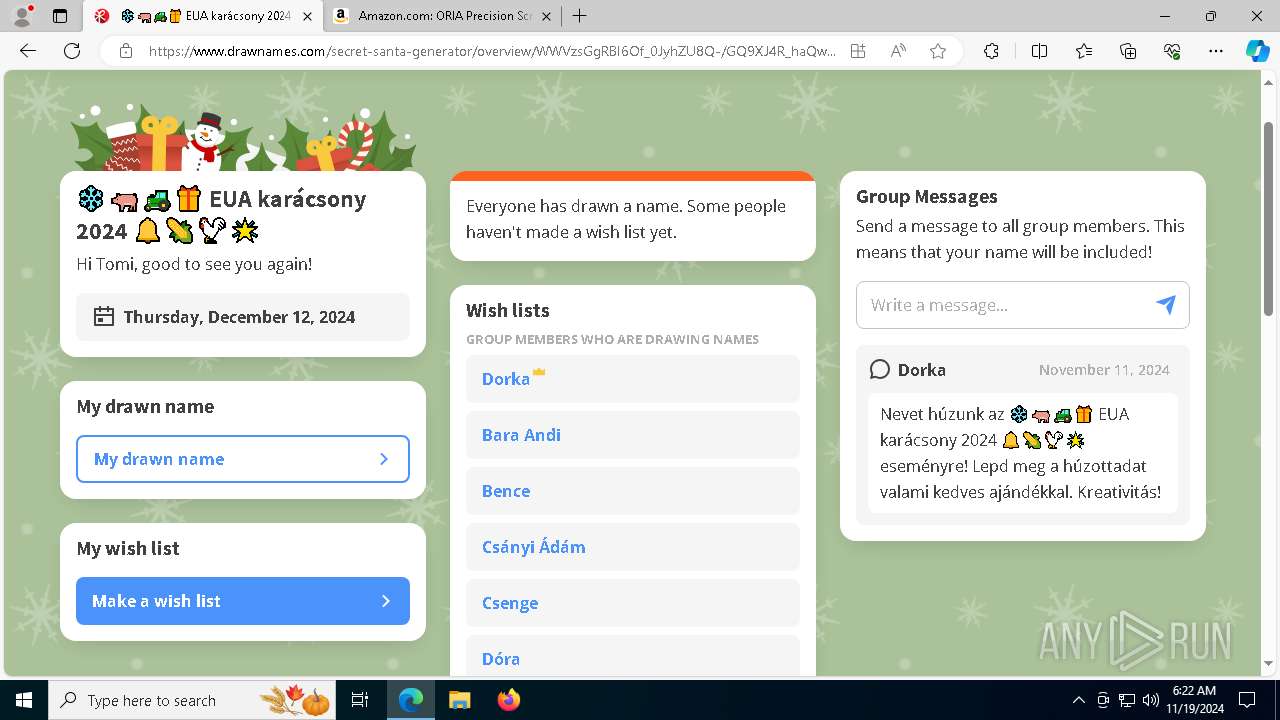Viewport: 1280px width, 720px height.
Task: Open Collections panel
Action: [x=1128, y=51]
